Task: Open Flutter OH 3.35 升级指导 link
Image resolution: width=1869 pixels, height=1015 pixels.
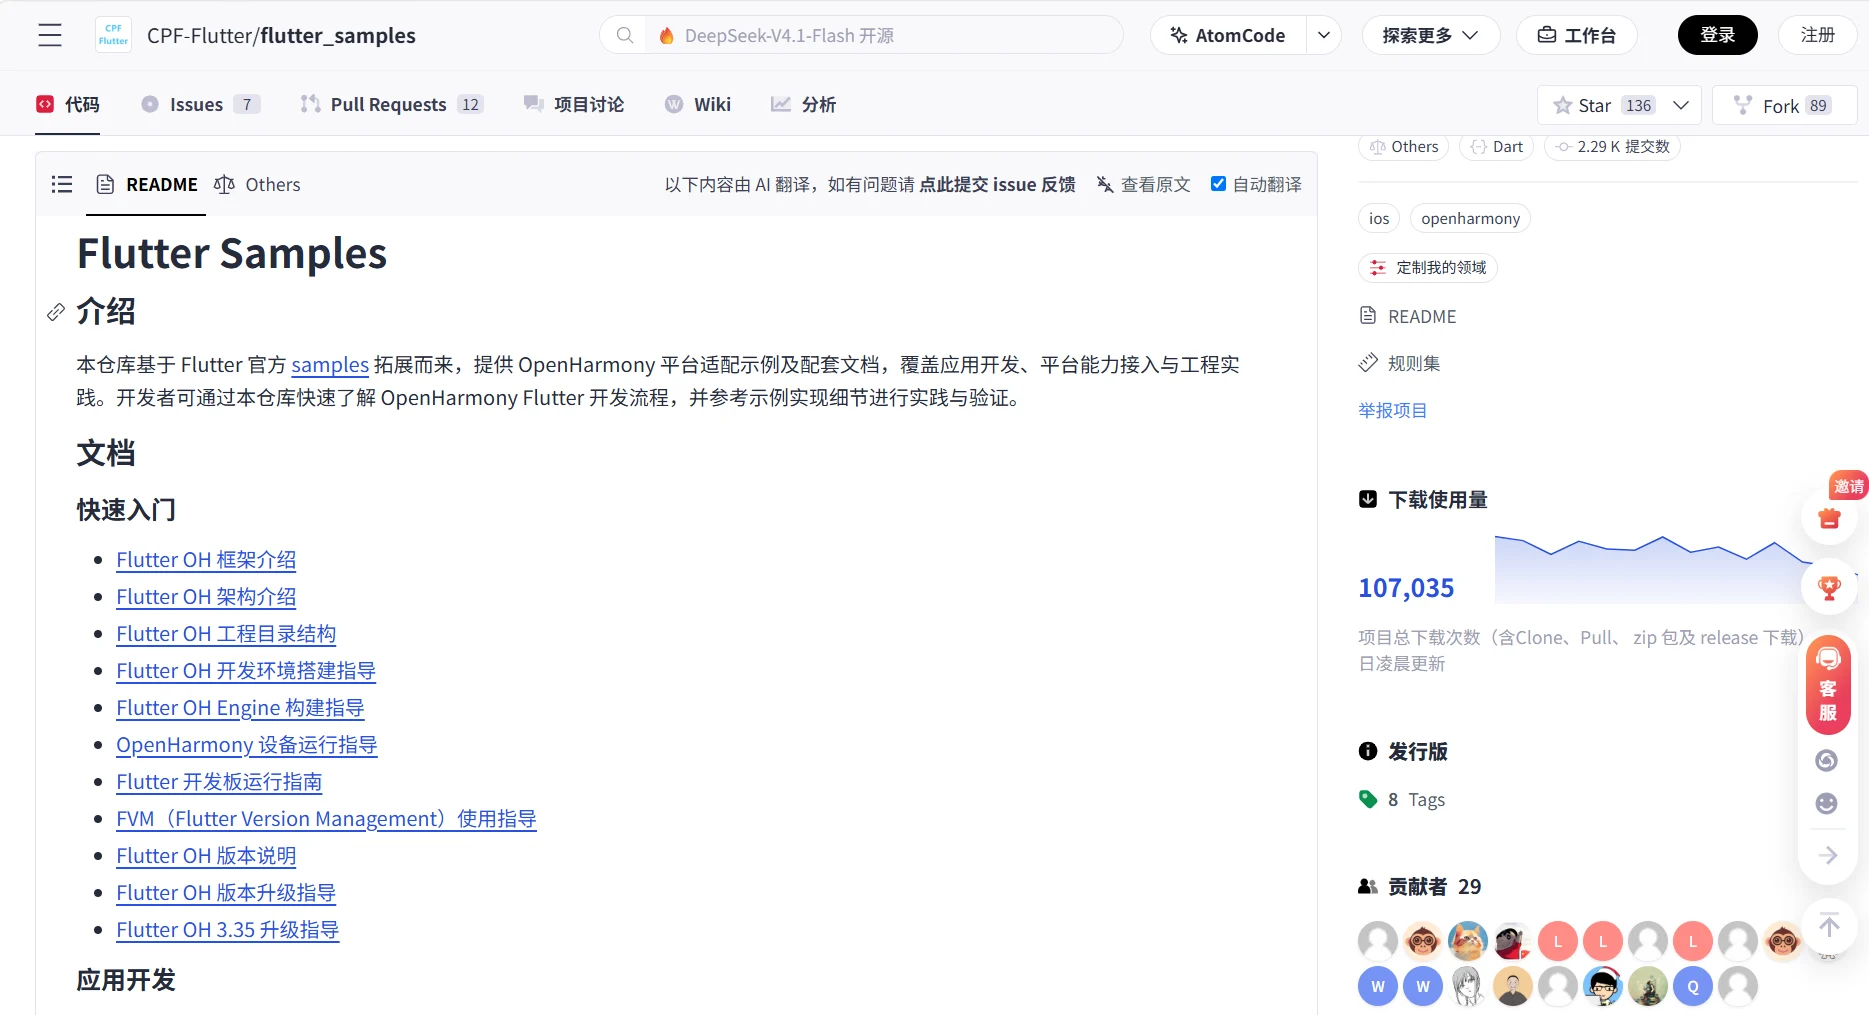Action: point(228,930)
